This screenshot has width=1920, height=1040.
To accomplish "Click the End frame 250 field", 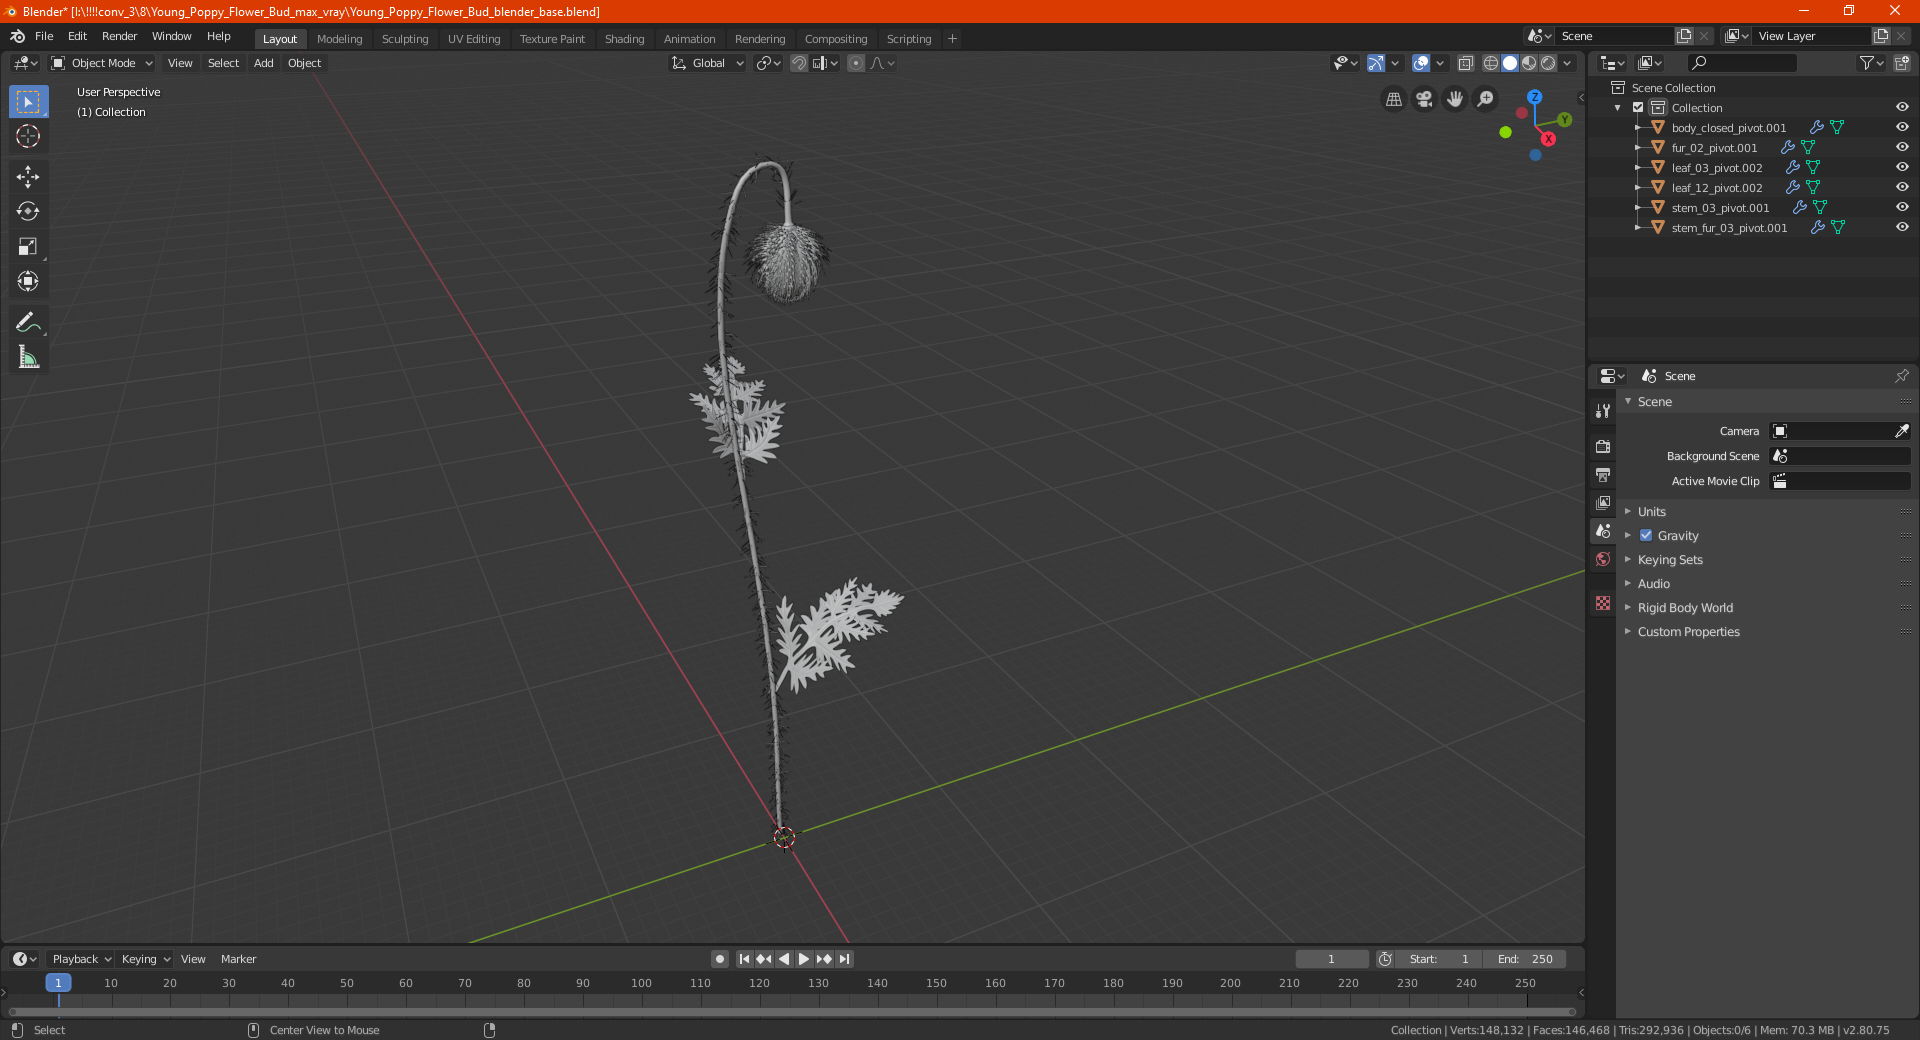I will 1525,959.
